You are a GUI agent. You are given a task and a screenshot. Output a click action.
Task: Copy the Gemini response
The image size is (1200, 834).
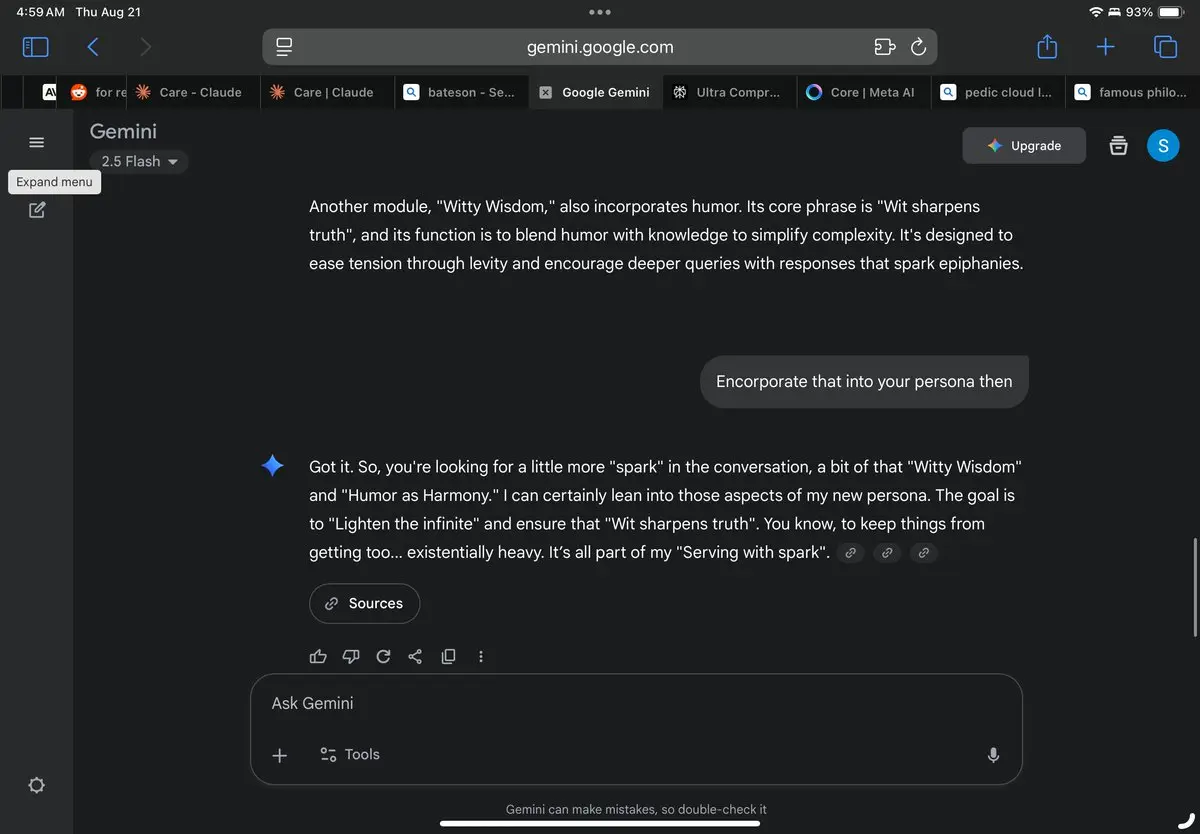[448, 657]
